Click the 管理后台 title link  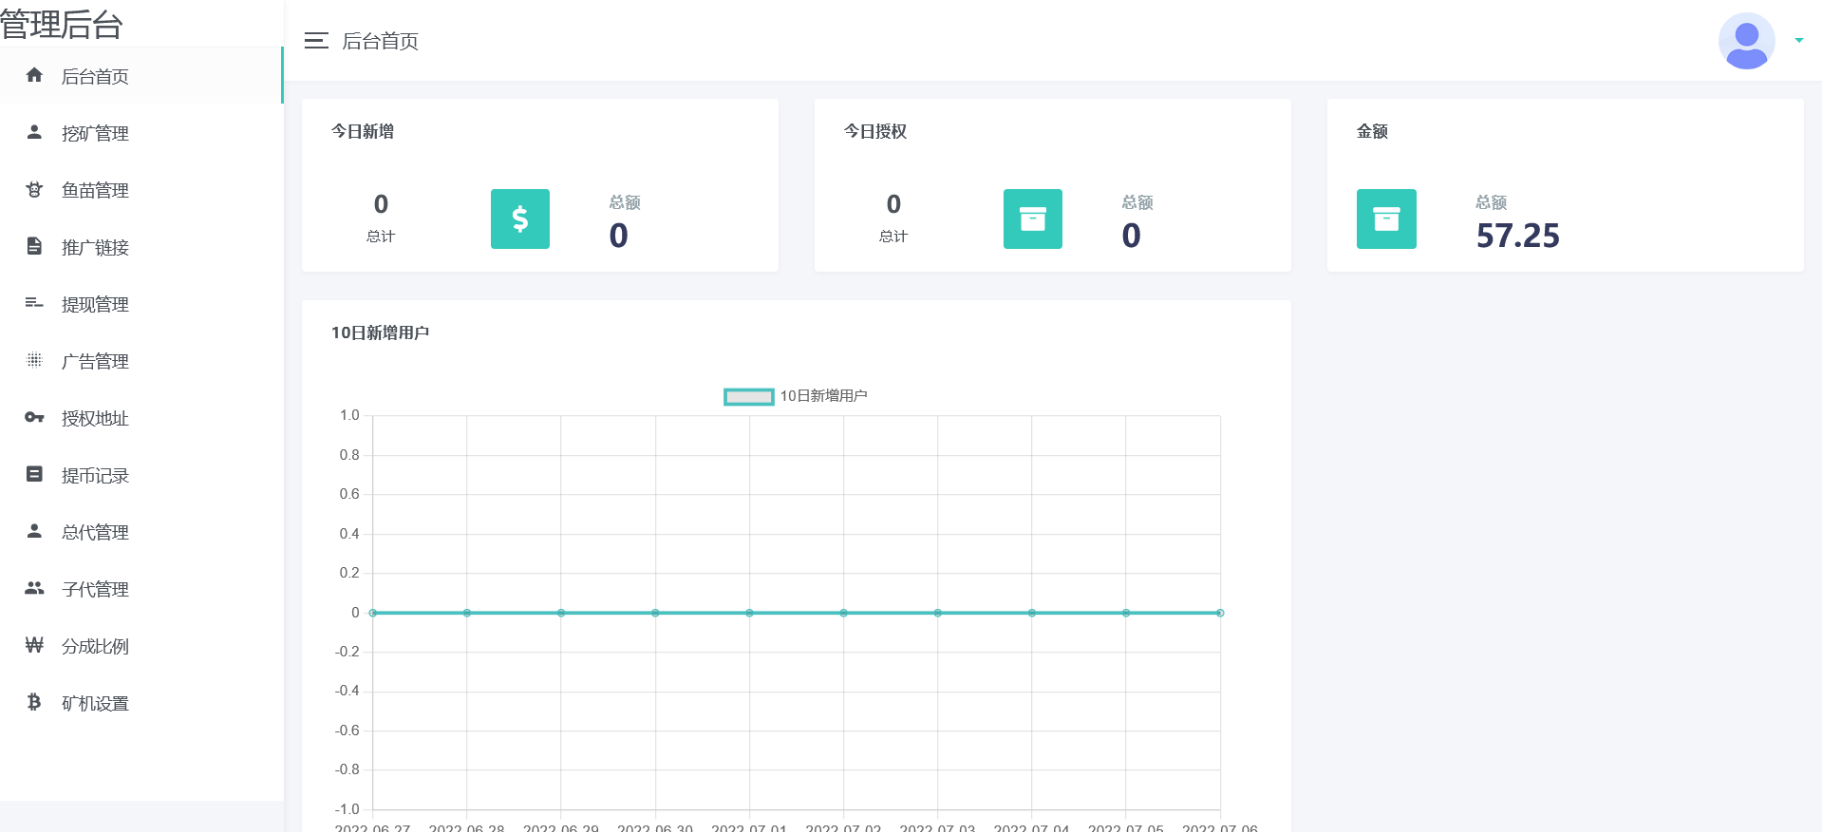(62, 24)
